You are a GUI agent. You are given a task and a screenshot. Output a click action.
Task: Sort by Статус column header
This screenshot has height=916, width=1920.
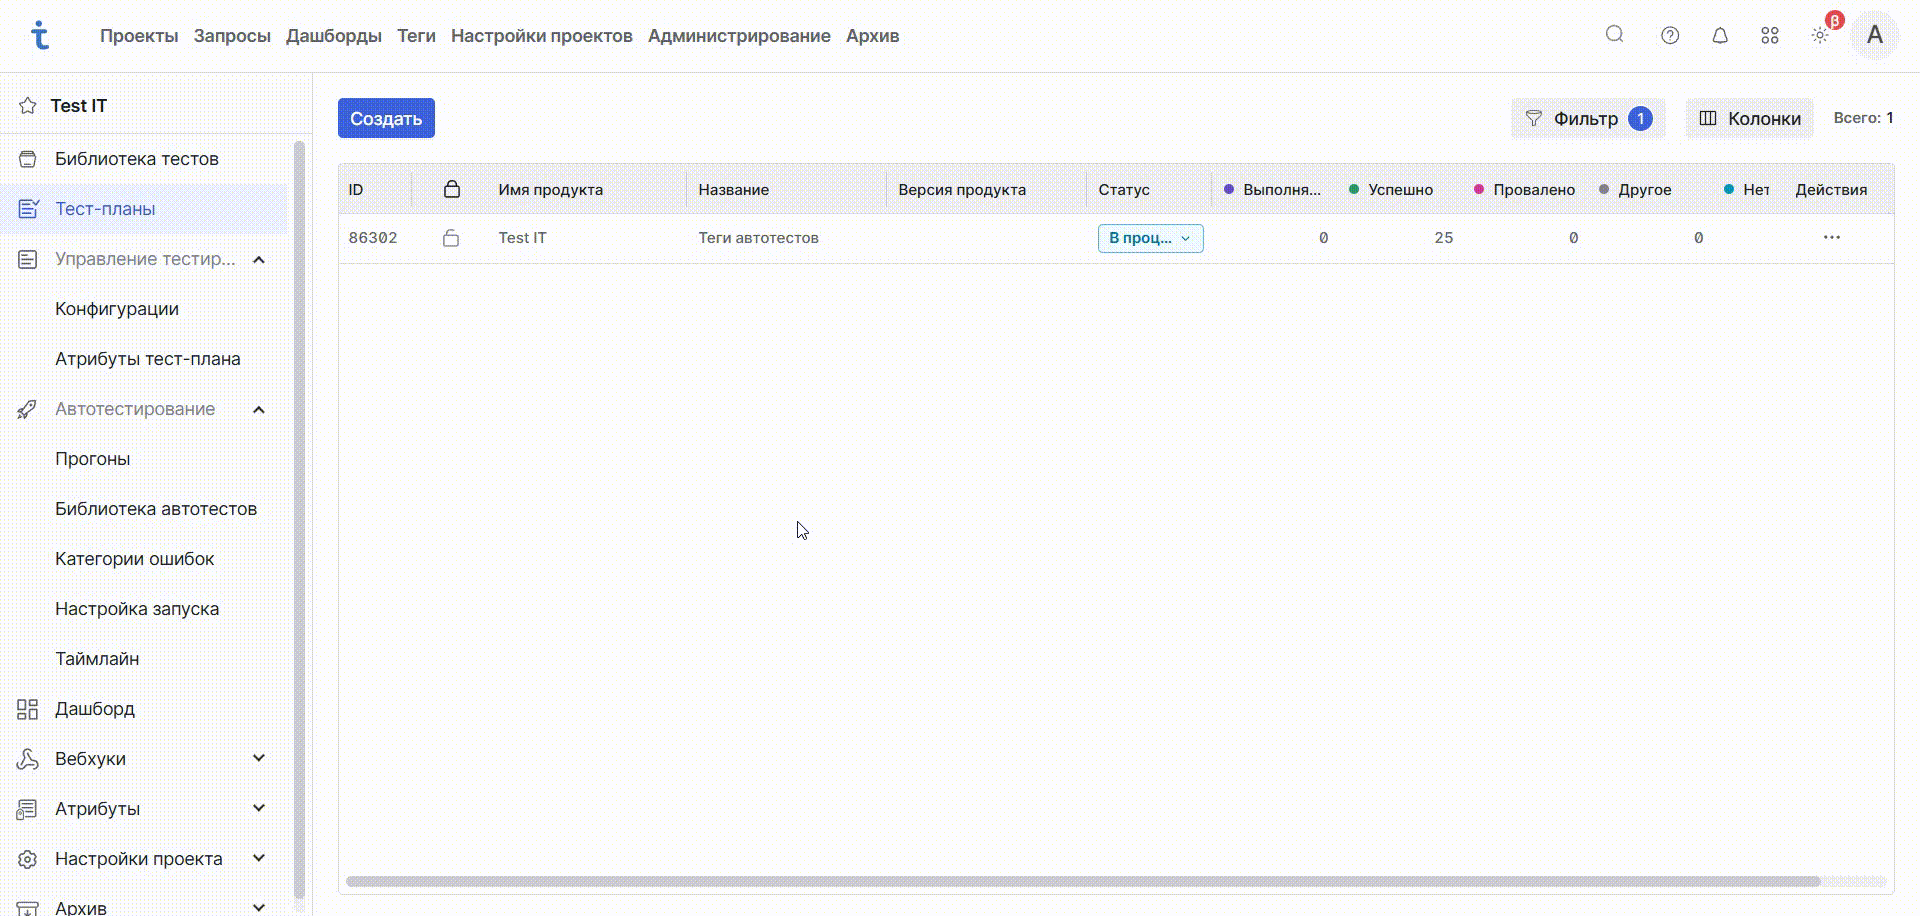click(1124, 190)
